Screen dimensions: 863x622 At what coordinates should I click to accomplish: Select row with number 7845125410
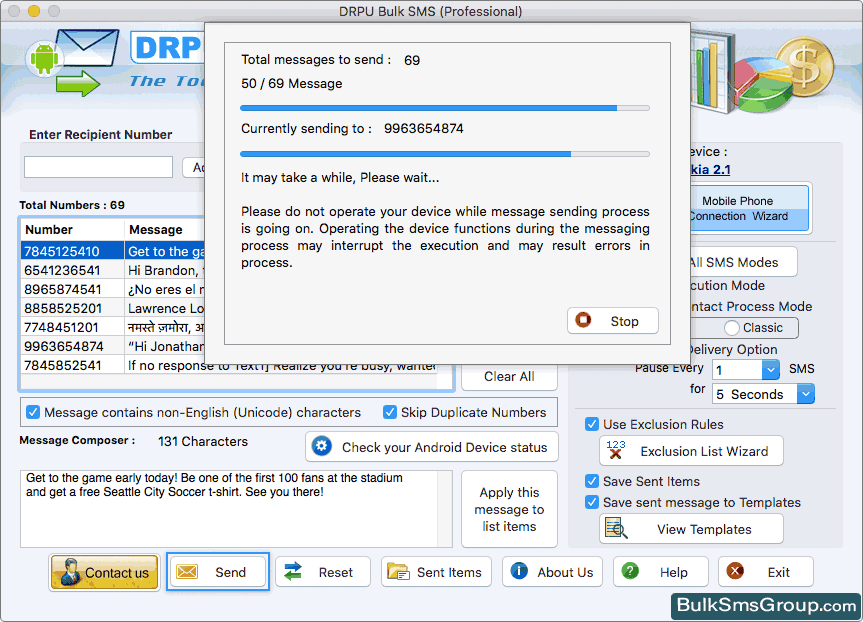[x=112, y=251]
